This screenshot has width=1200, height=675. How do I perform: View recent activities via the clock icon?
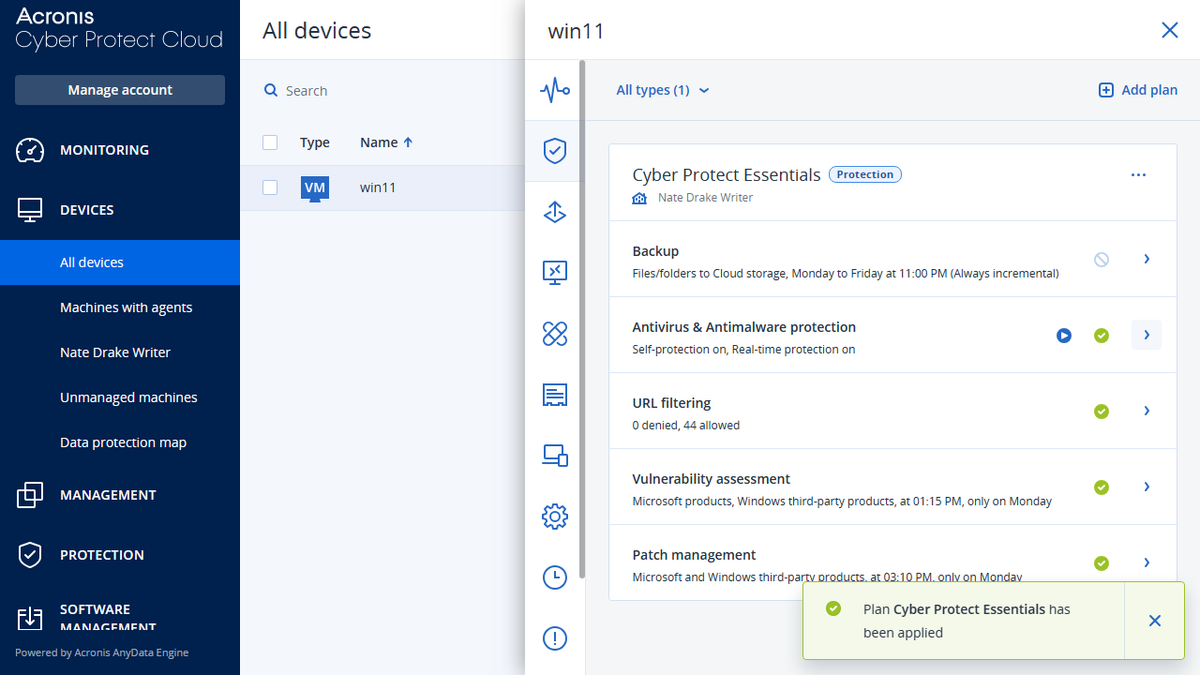[555, 577]
